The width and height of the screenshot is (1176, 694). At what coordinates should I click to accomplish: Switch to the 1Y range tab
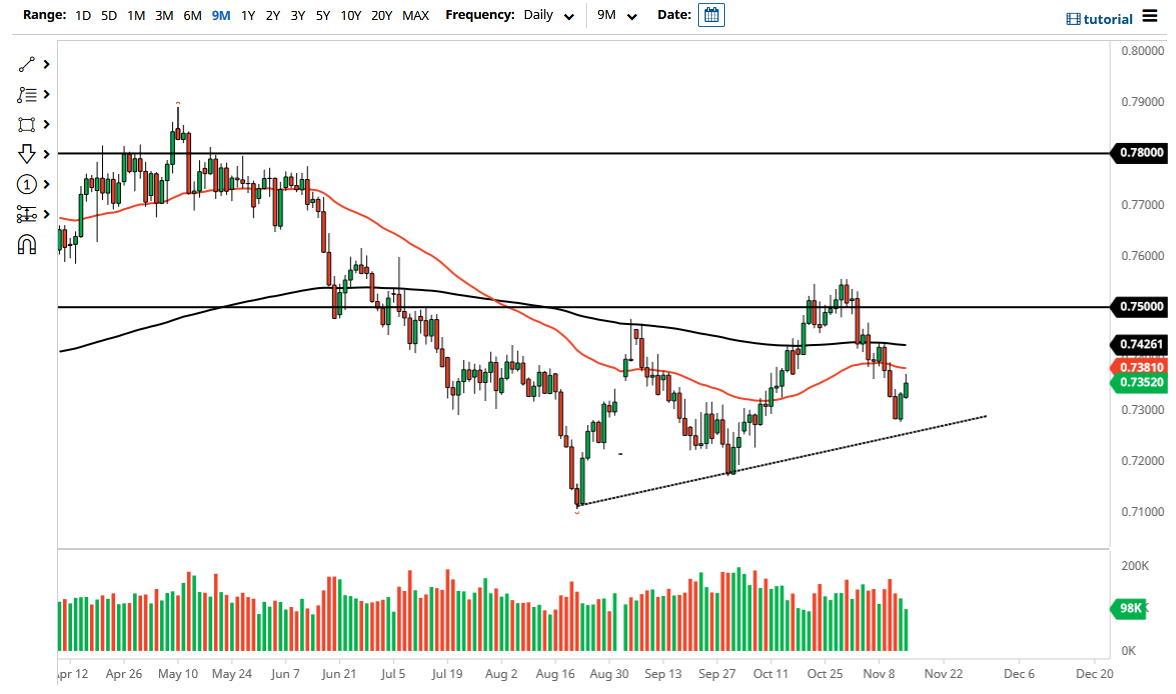pos(248,16)
